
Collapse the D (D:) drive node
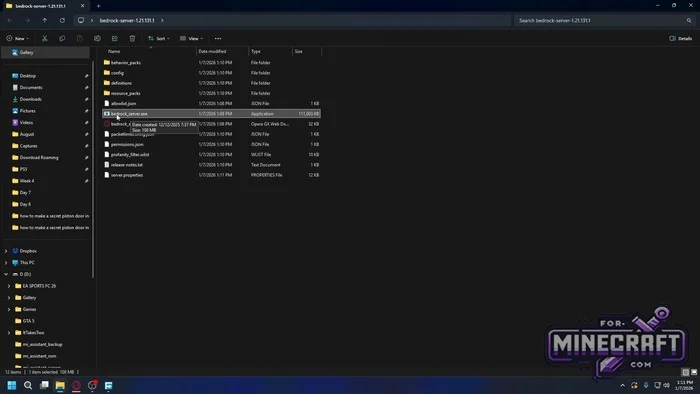coord(6,274)
